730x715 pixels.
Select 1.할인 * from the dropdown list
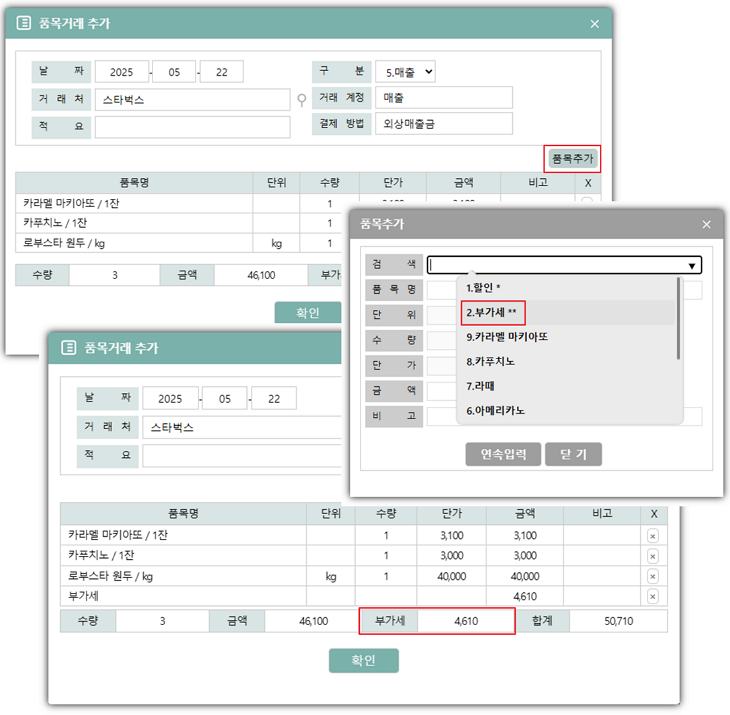pyautogui.click(x=568, y=288)
